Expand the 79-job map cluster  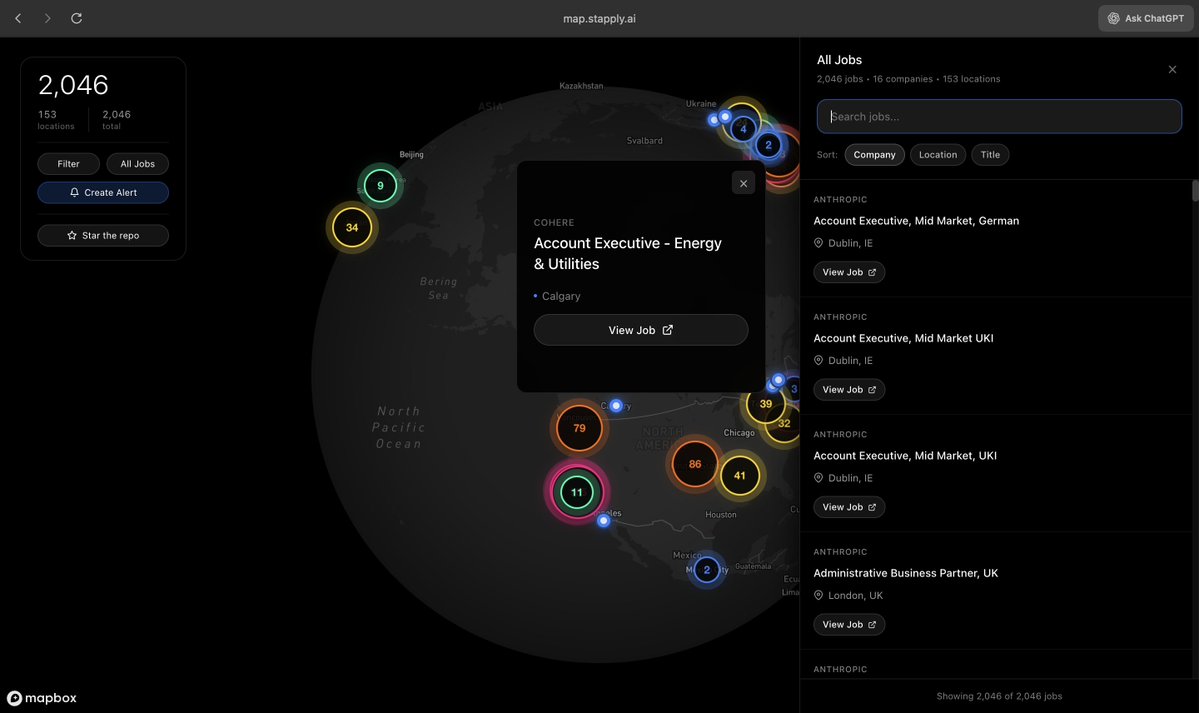coord(578,428)
